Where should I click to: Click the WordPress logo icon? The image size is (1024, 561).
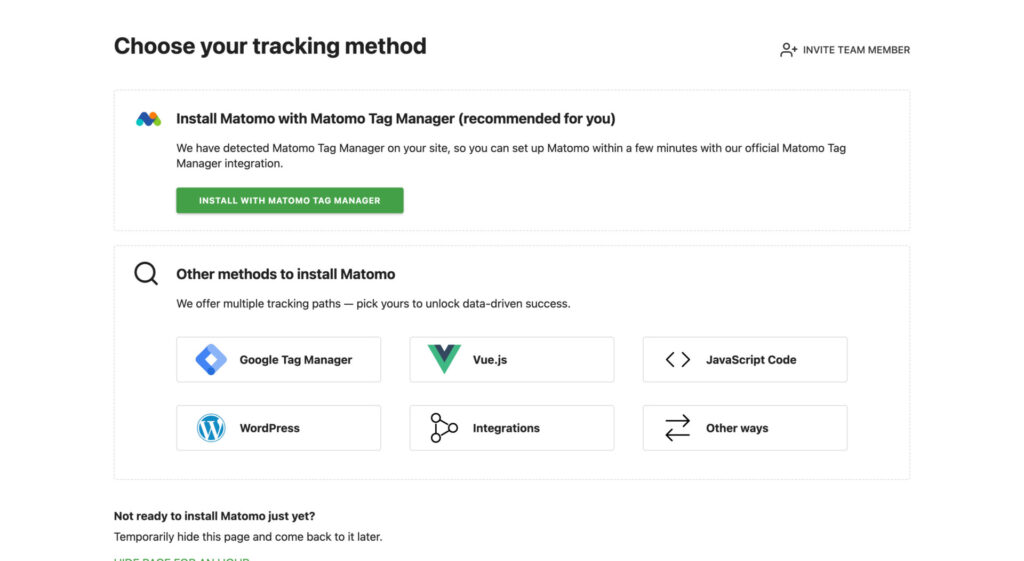pos(211,428)
